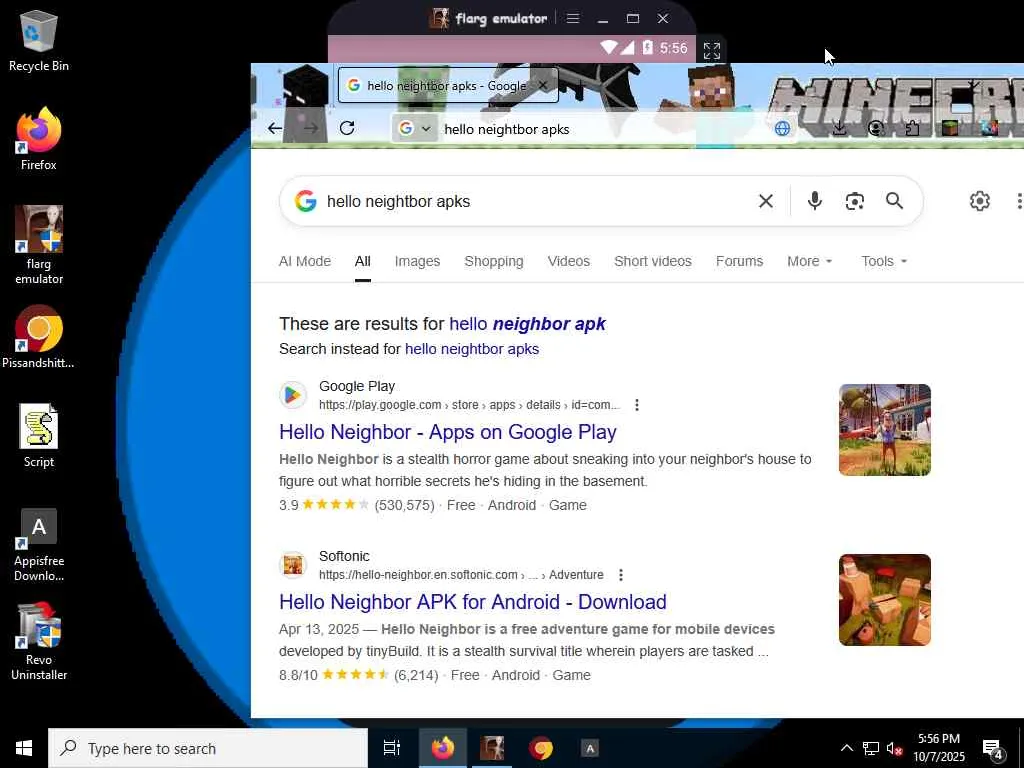Select the All results tab
The height and width of the screenshot is (768, 1024).
362,261
